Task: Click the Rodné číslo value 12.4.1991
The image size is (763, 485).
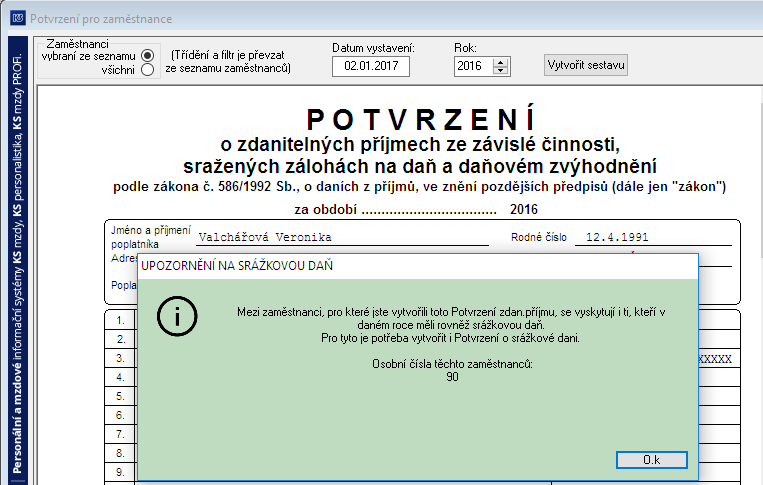Action: coord(617,237)
